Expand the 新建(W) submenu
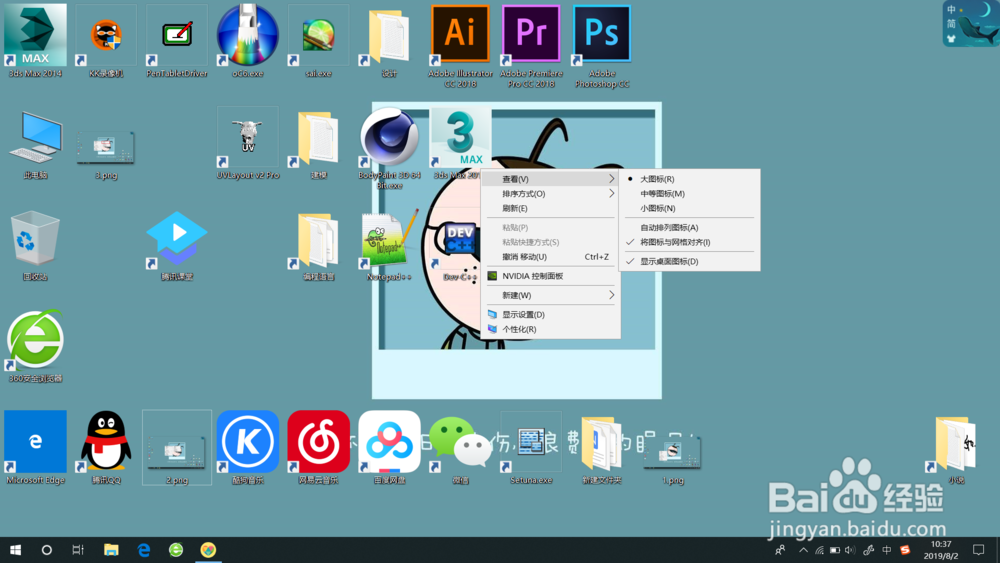The height and width of the screenshot is (563, 1000). click(550, 295)
